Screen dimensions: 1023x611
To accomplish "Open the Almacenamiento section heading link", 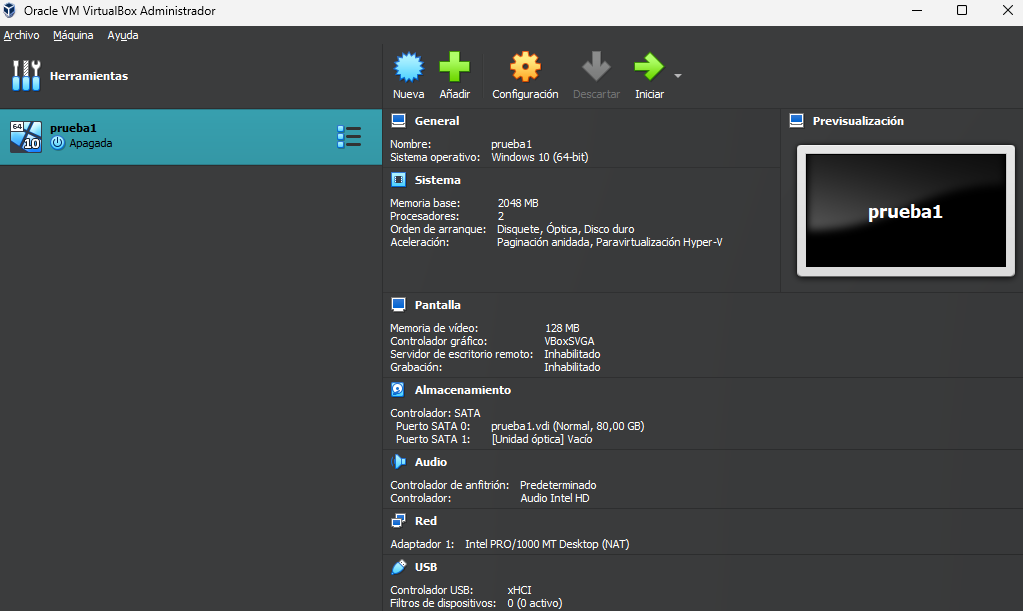I will coord(463,390).
